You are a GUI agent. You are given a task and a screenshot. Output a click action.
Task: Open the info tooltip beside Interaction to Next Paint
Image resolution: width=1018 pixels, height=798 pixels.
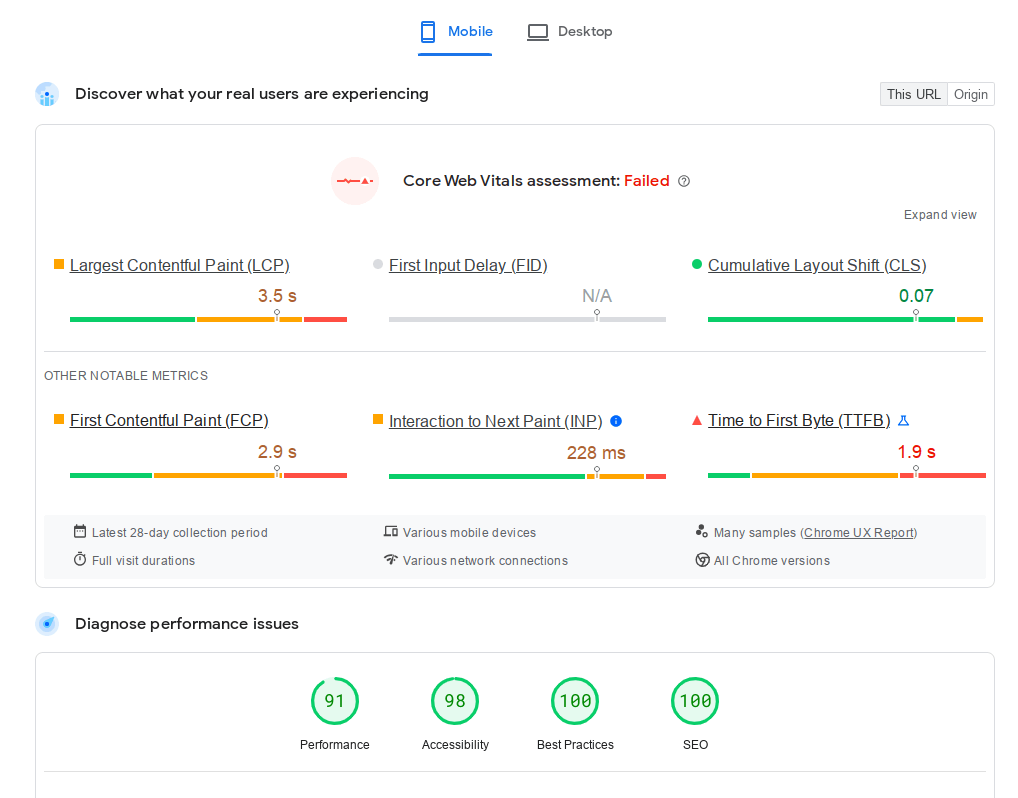pos(616,421)
